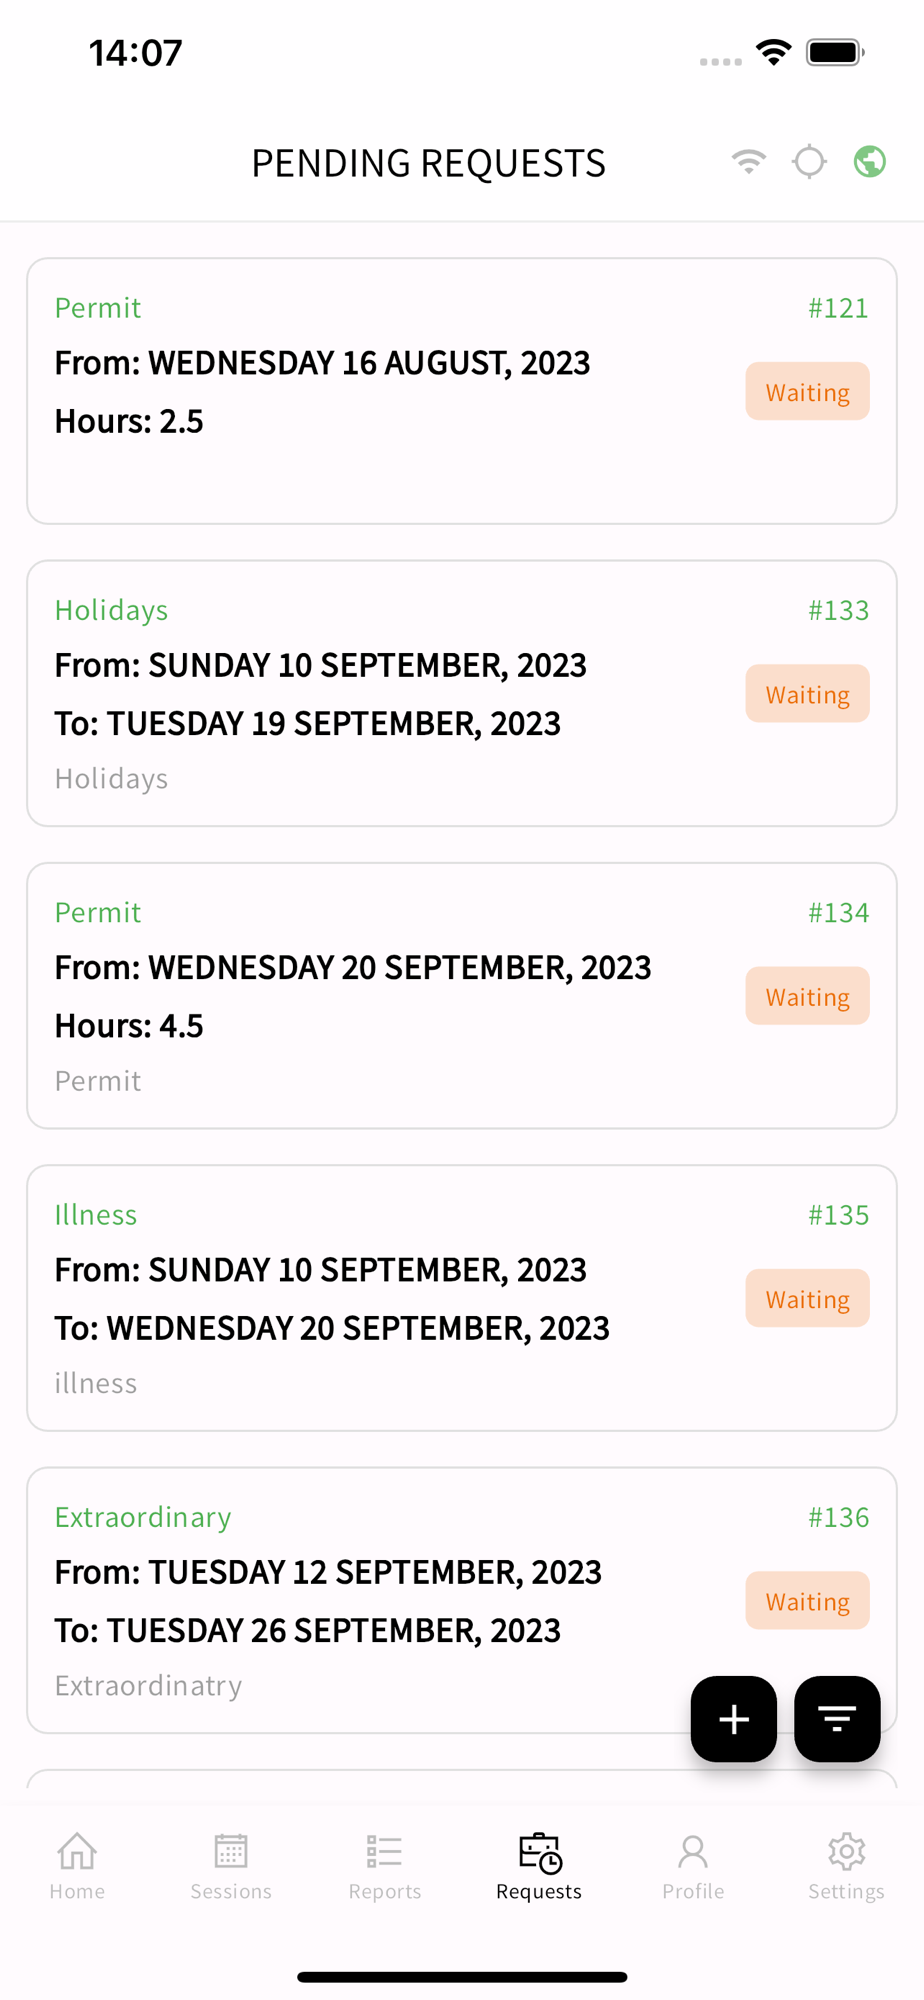Open the Reports tab
This screenshot has width=924, height=2000.
coord(385,1866)
